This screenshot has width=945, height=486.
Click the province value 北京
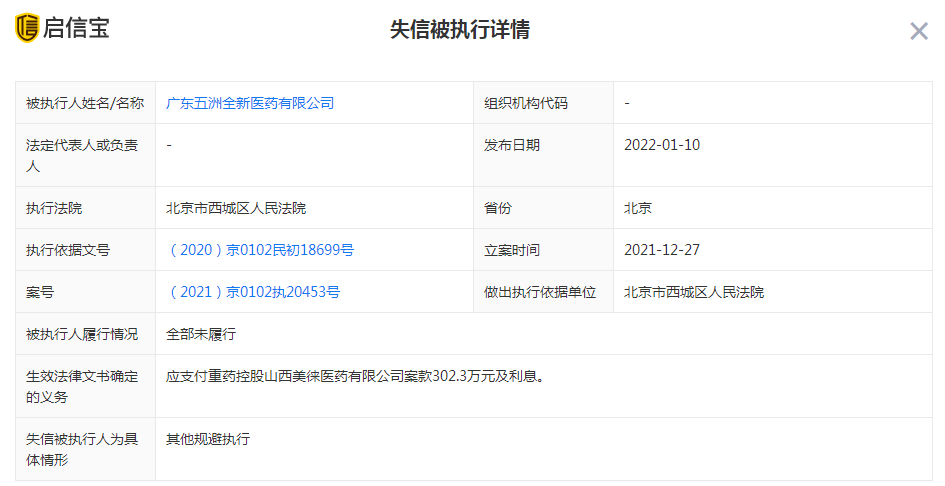[638, 208]
